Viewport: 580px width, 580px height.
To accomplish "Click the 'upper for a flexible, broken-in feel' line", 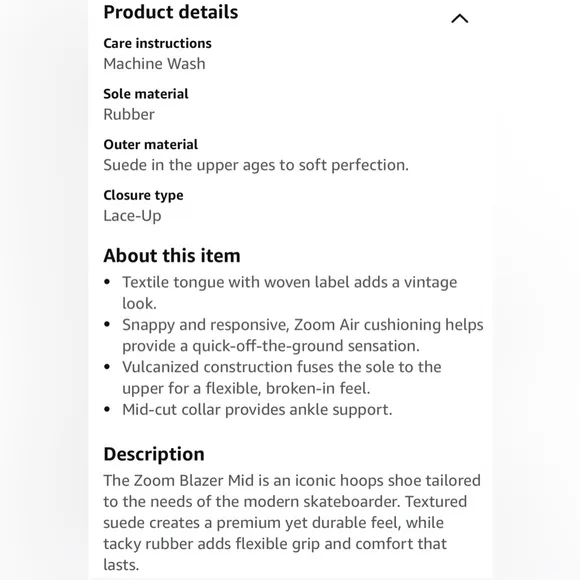I will (x=246, y=388).
